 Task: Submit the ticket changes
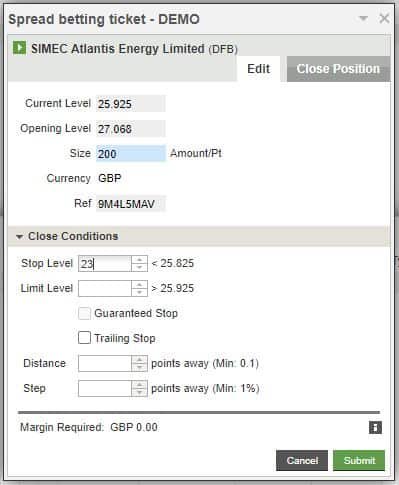pyautogui.click(x=359, y=460)
